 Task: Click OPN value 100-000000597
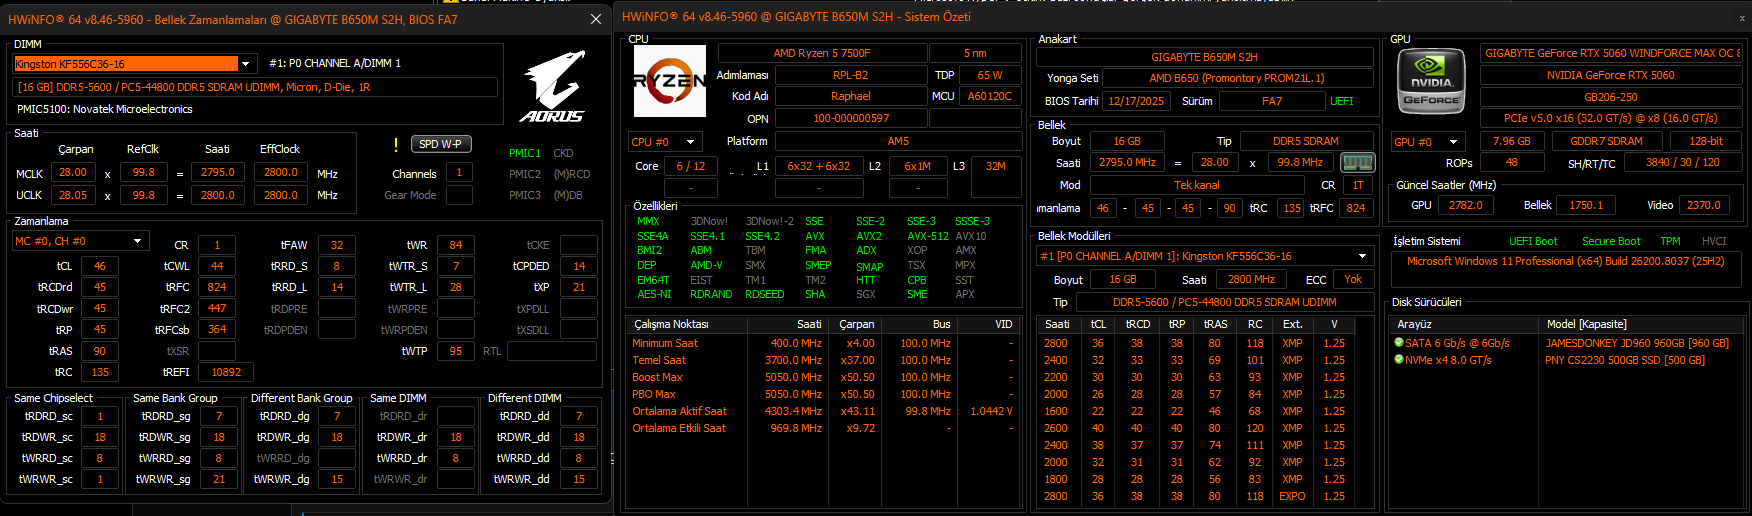pos(851,118)
